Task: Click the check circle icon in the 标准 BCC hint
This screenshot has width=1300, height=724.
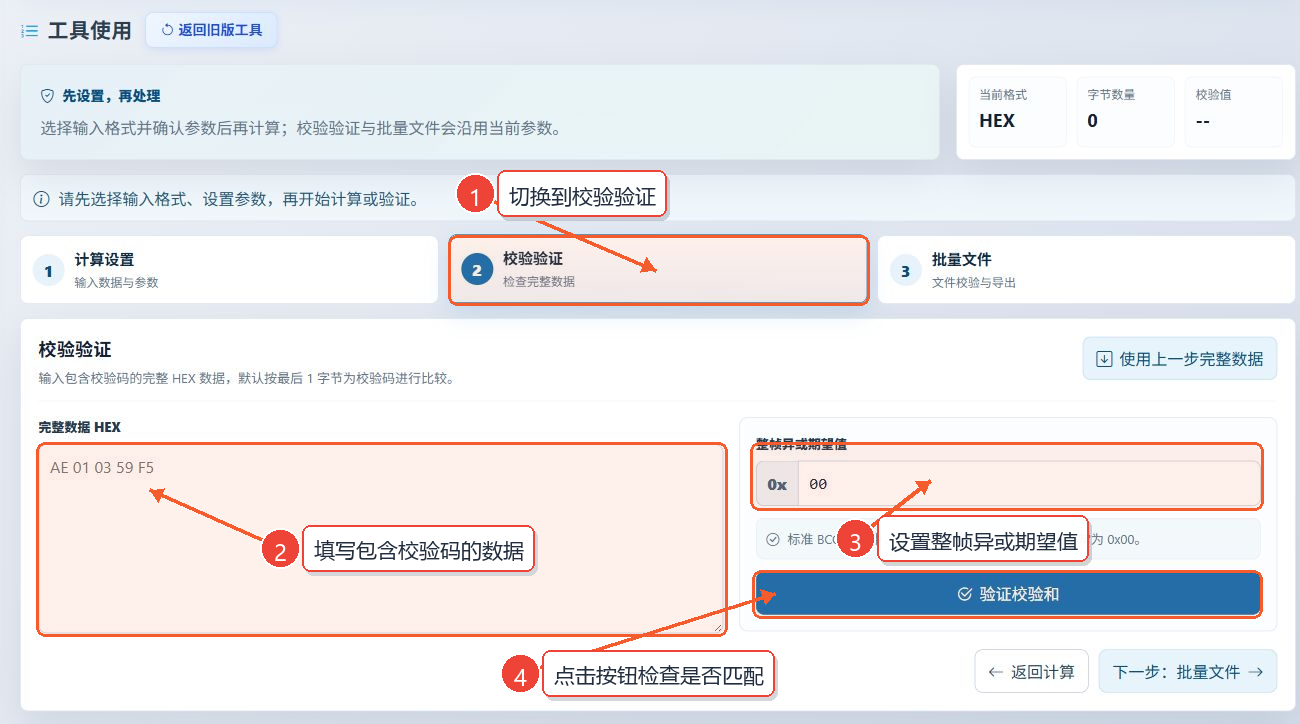Action: (773, 540)
